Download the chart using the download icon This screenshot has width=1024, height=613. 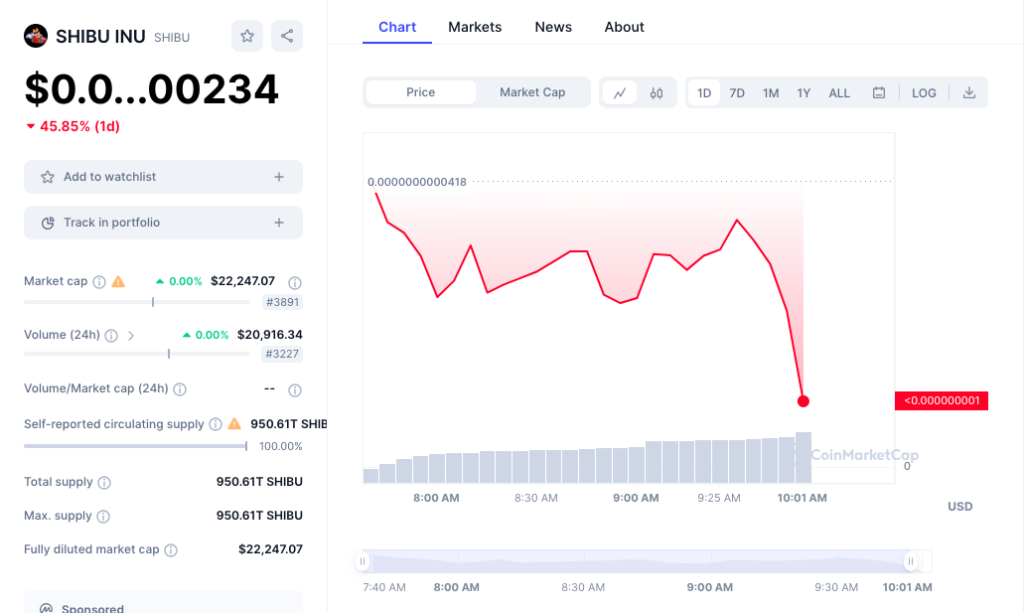[x=969, y=92]
